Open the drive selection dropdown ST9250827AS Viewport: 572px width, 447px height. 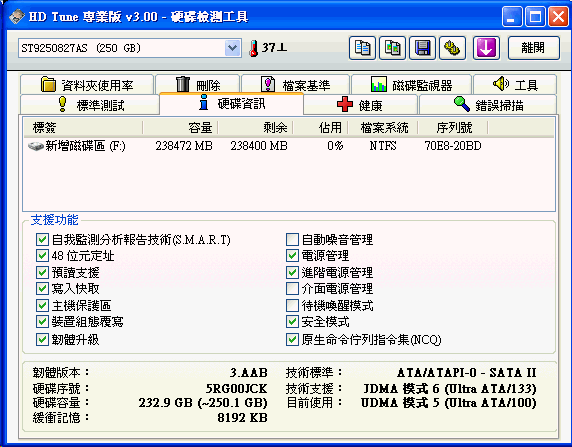[130, 48]
